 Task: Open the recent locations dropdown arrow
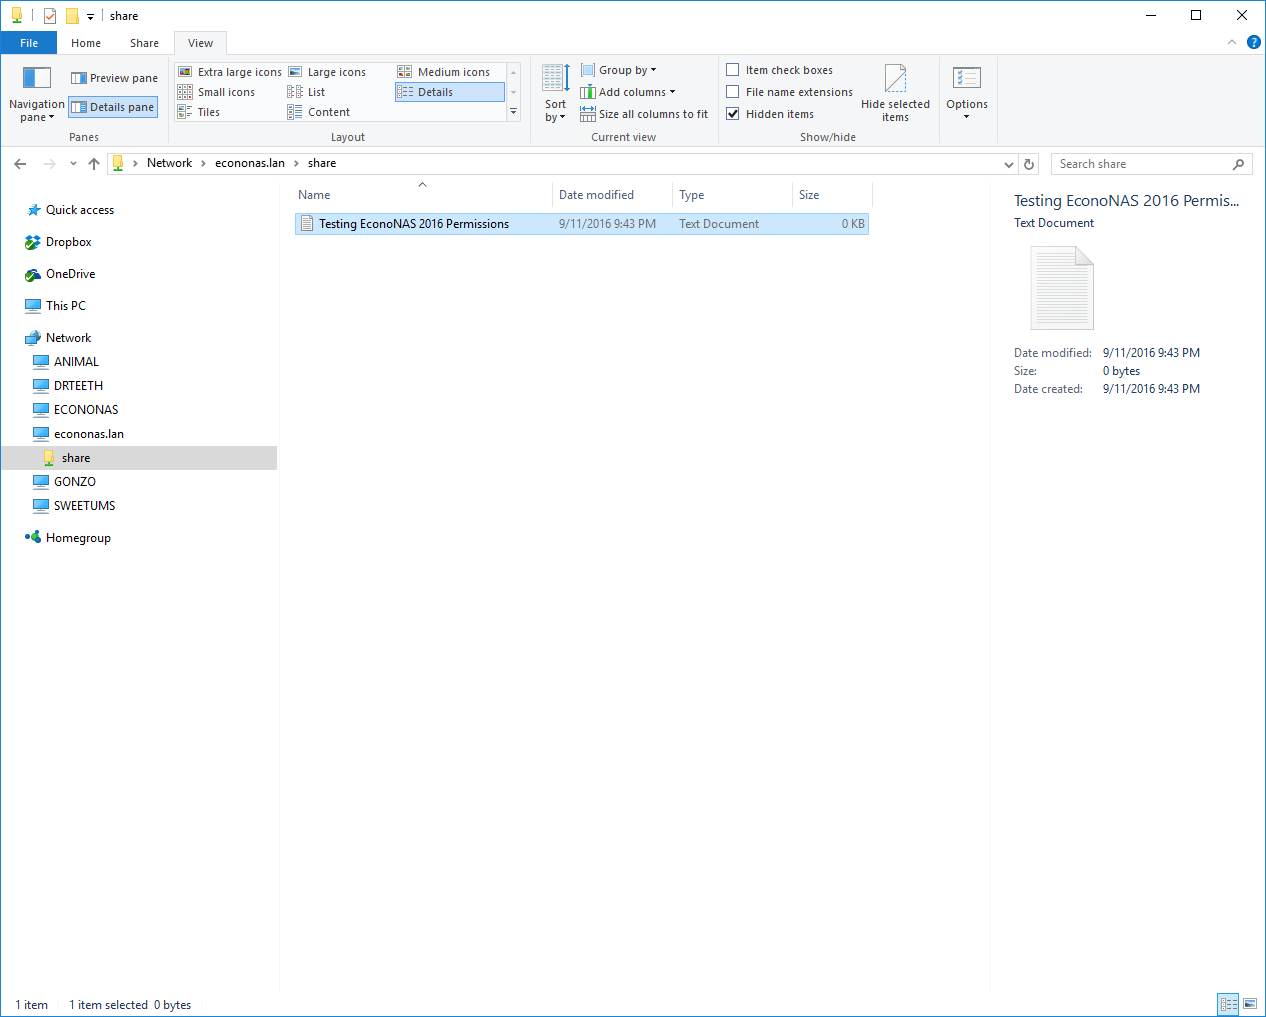click(x=73, y=164)
